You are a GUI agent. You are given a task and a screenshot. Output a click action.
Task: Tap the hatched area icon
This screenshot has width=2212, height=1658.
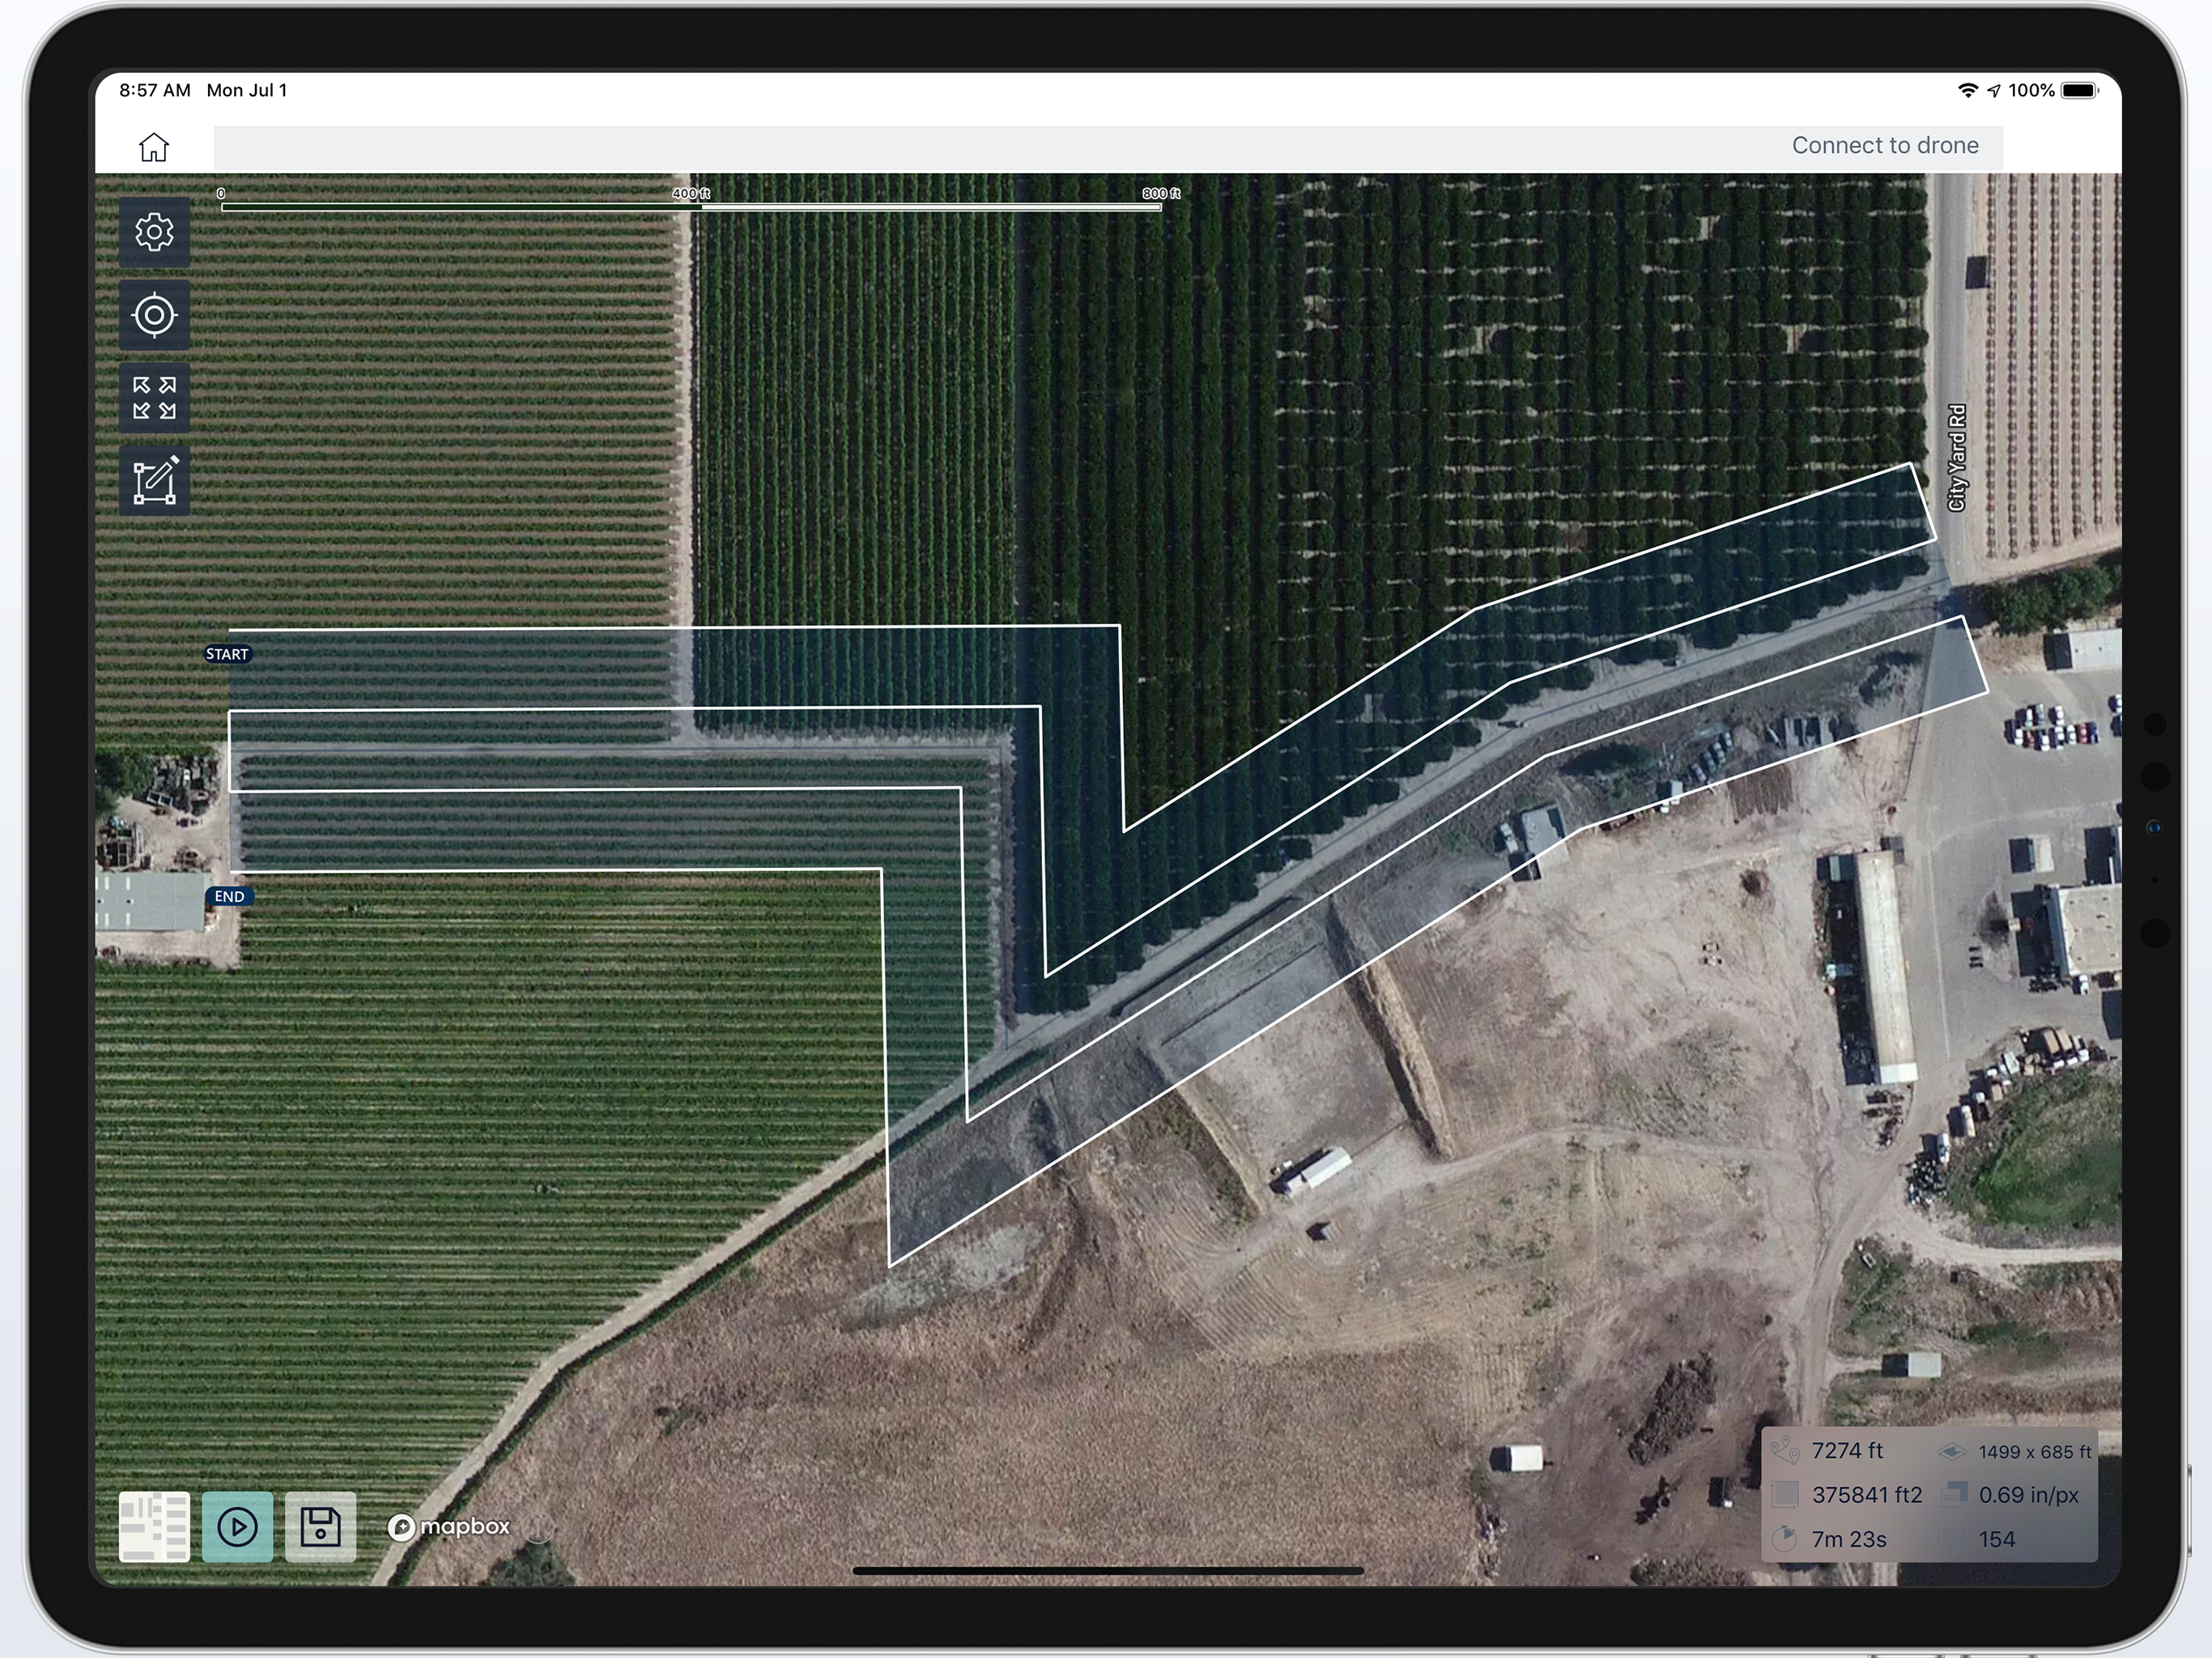[1785, 1495]
